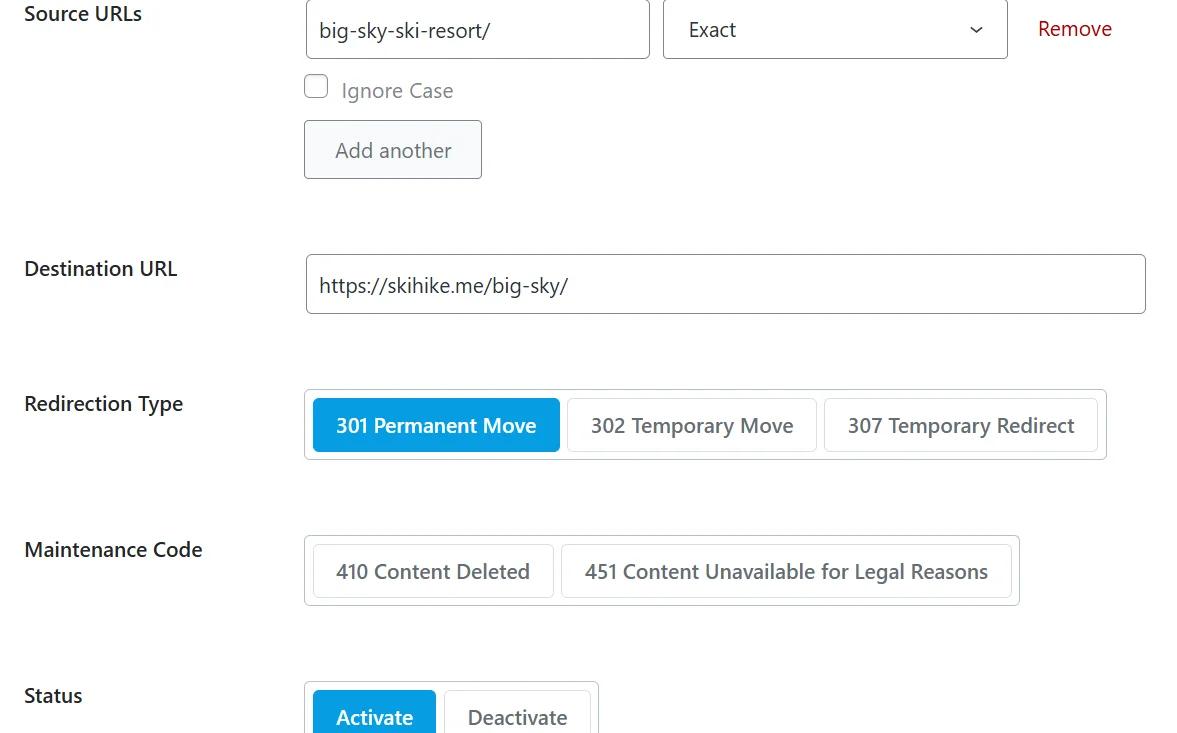Click the chevron arrow in the Exact dropdown
Screen dimensions: 1177x733
[x=976, y=30]
